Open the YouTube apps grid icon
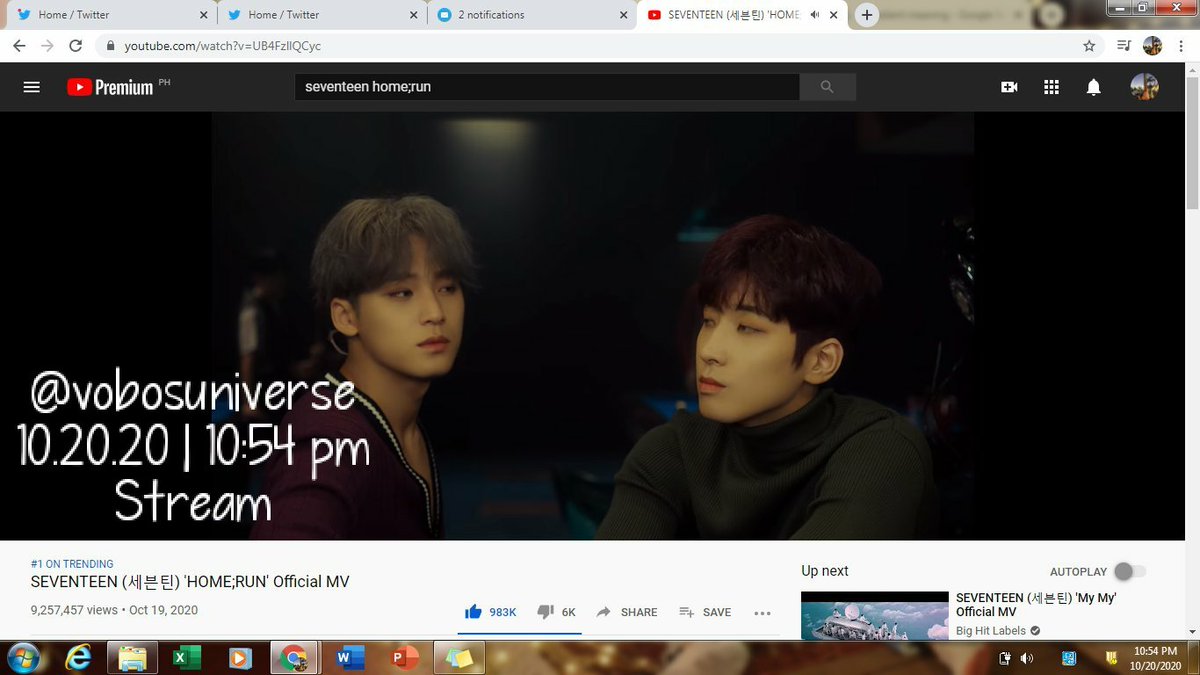The image size is (1200, 675). [x=1051, y=87]
